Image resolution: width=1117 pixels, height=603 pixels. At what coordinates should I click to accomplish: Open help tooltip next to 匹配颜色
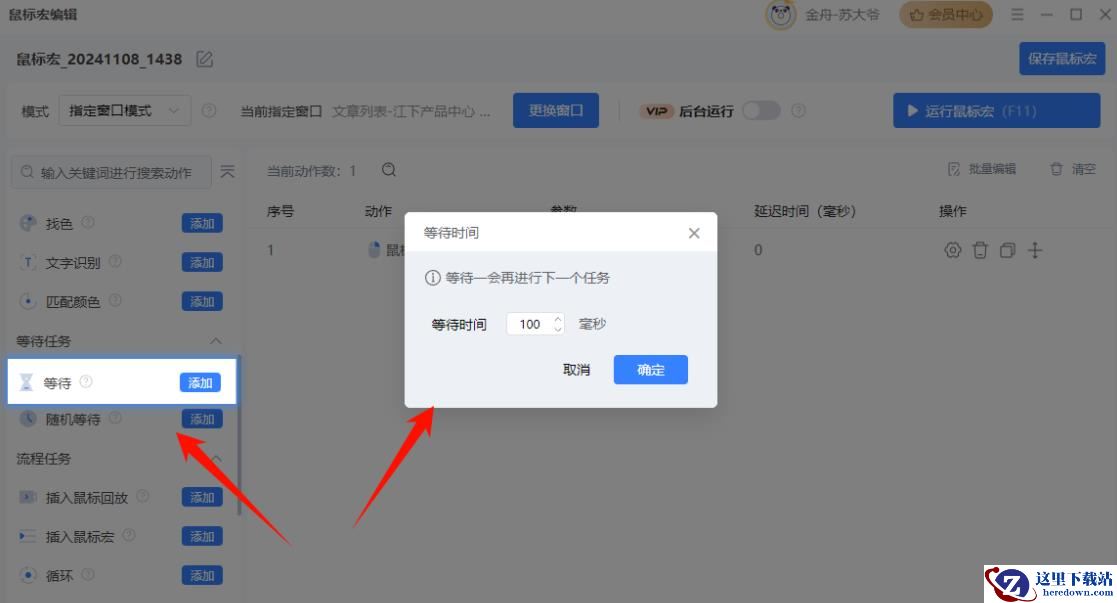pos(115,301)
